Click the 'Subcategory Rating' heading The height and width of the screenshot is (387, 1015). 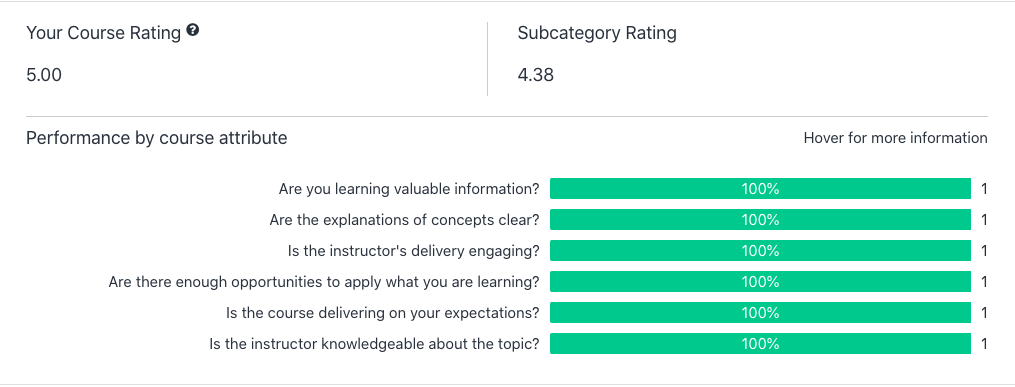click(597, 33)
